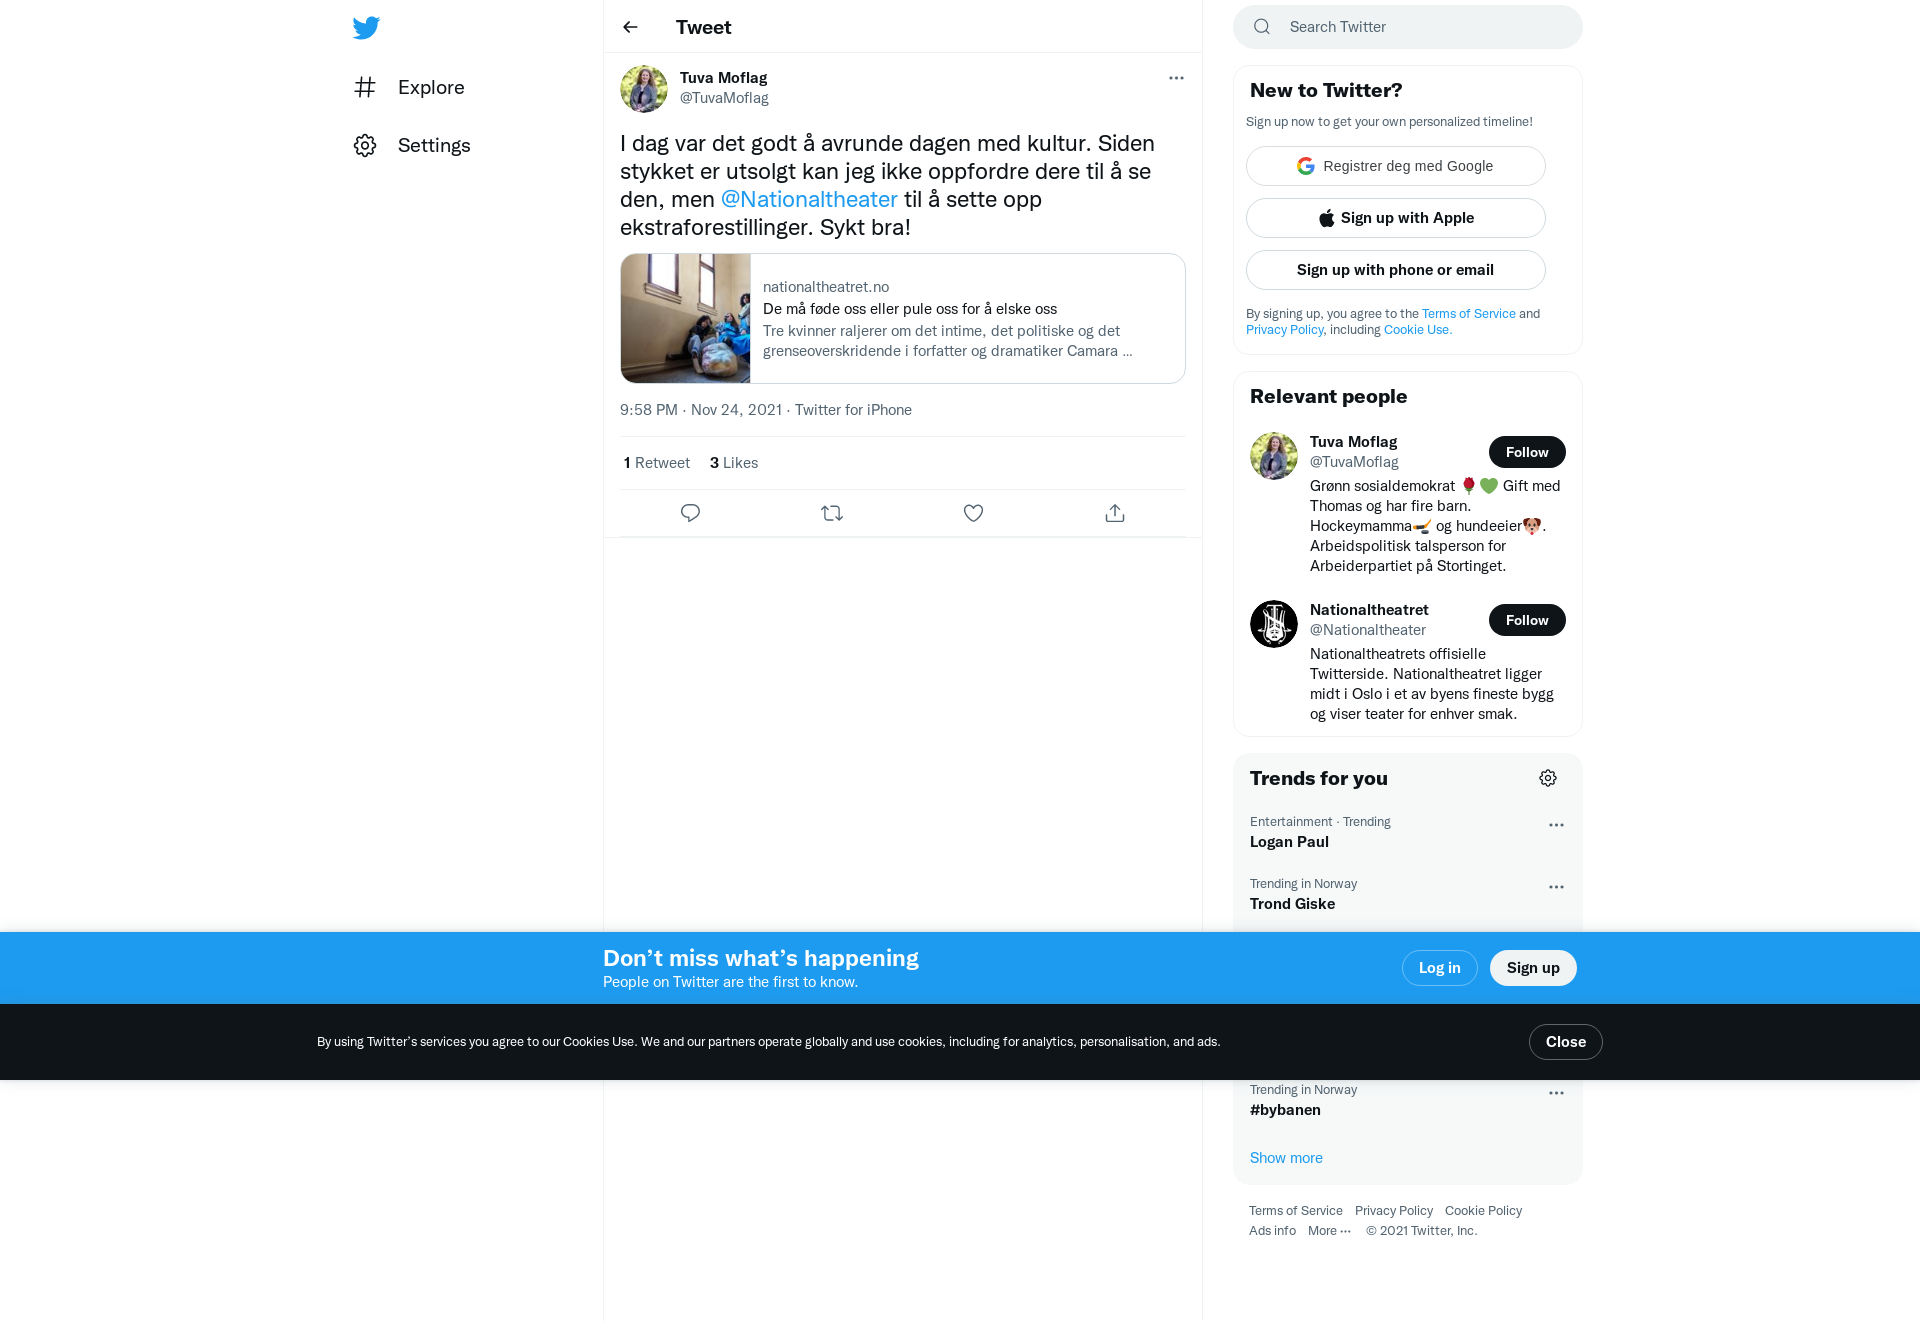Retweet using the retweet arrows icon
This screenshot has width=1920, height=1321.
[832, 513]
